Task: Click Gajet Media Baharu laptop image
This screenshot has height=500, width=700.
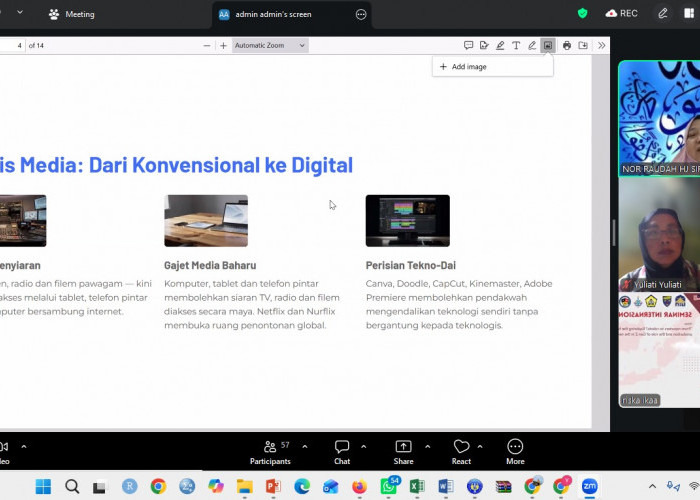Action: 206,221
